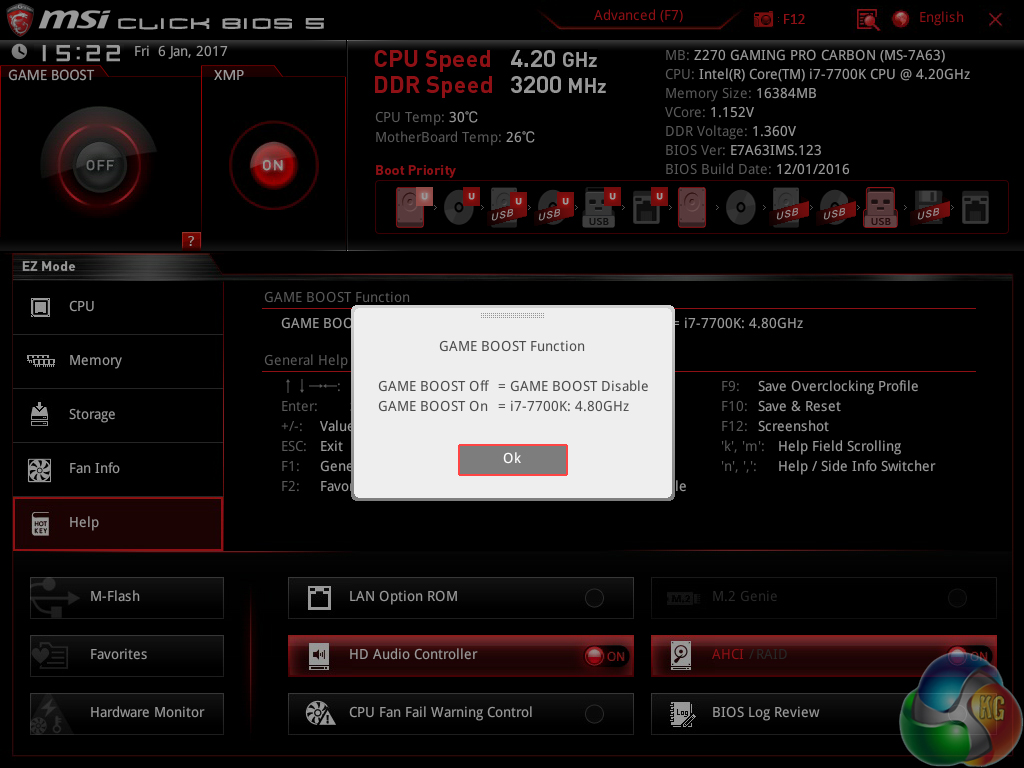This screenshot has height=768, width=1024.
Task: Click the clock icon beside the time
Action: coord(20,52)
